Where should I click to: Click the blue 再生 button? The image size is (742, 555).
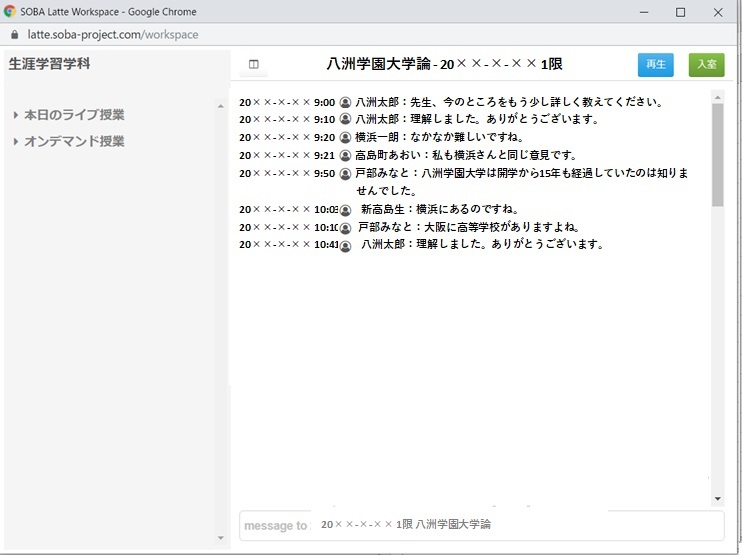tap(655, 64)
